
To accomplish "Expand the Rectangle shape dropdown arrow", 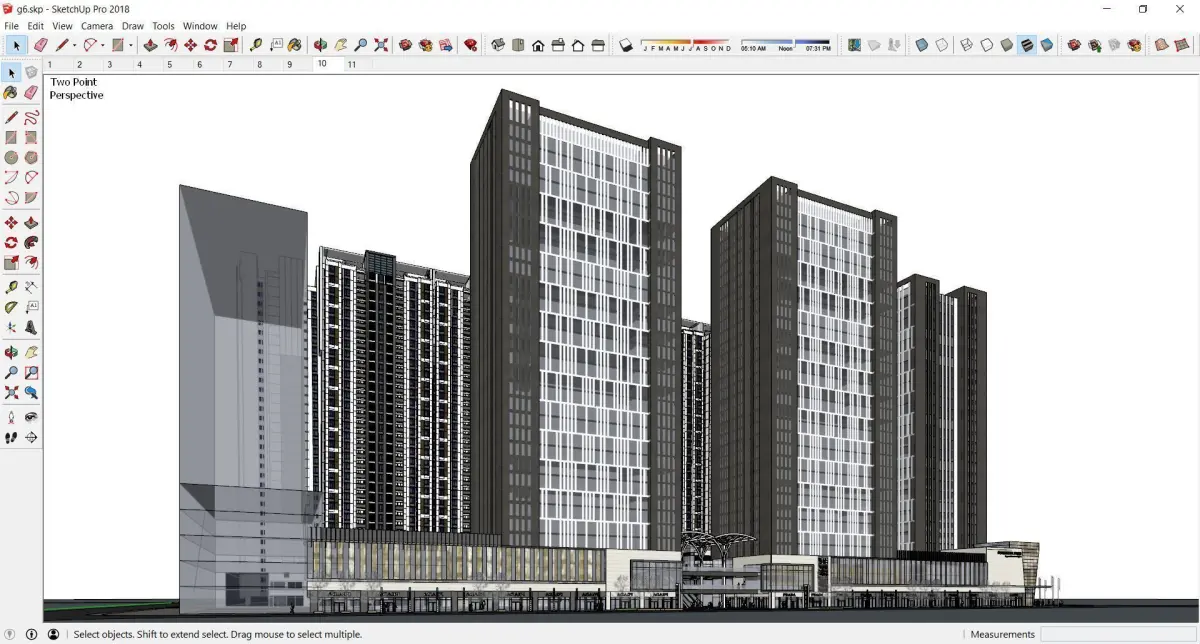I will 130,45.
